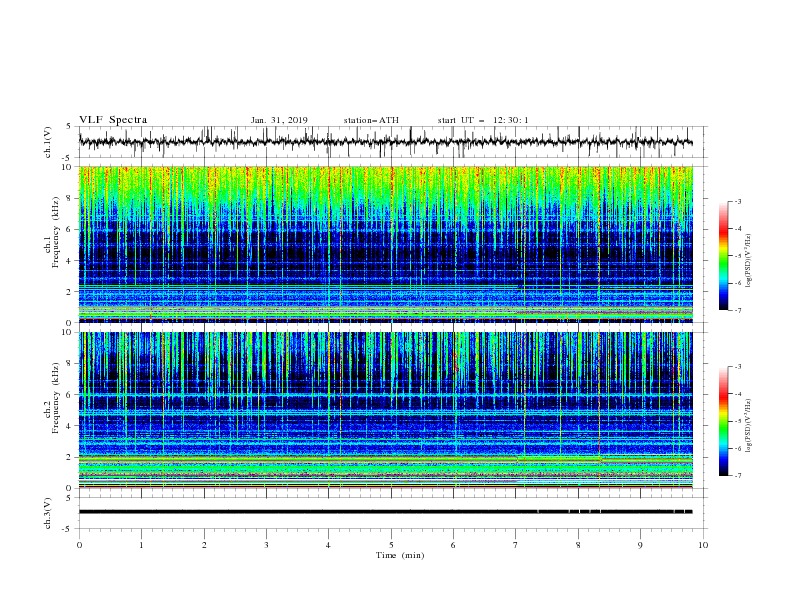Click the "5" tick on ch.3(V) axis
The height and width of the screenshot is (612, 792).
pos(70,498)
